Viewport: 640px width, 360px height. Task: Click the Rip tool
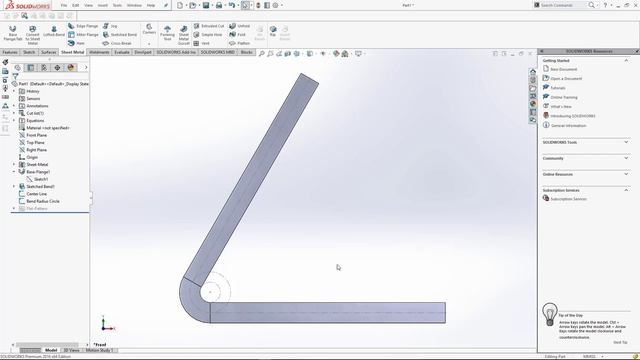tap(273, 31)
